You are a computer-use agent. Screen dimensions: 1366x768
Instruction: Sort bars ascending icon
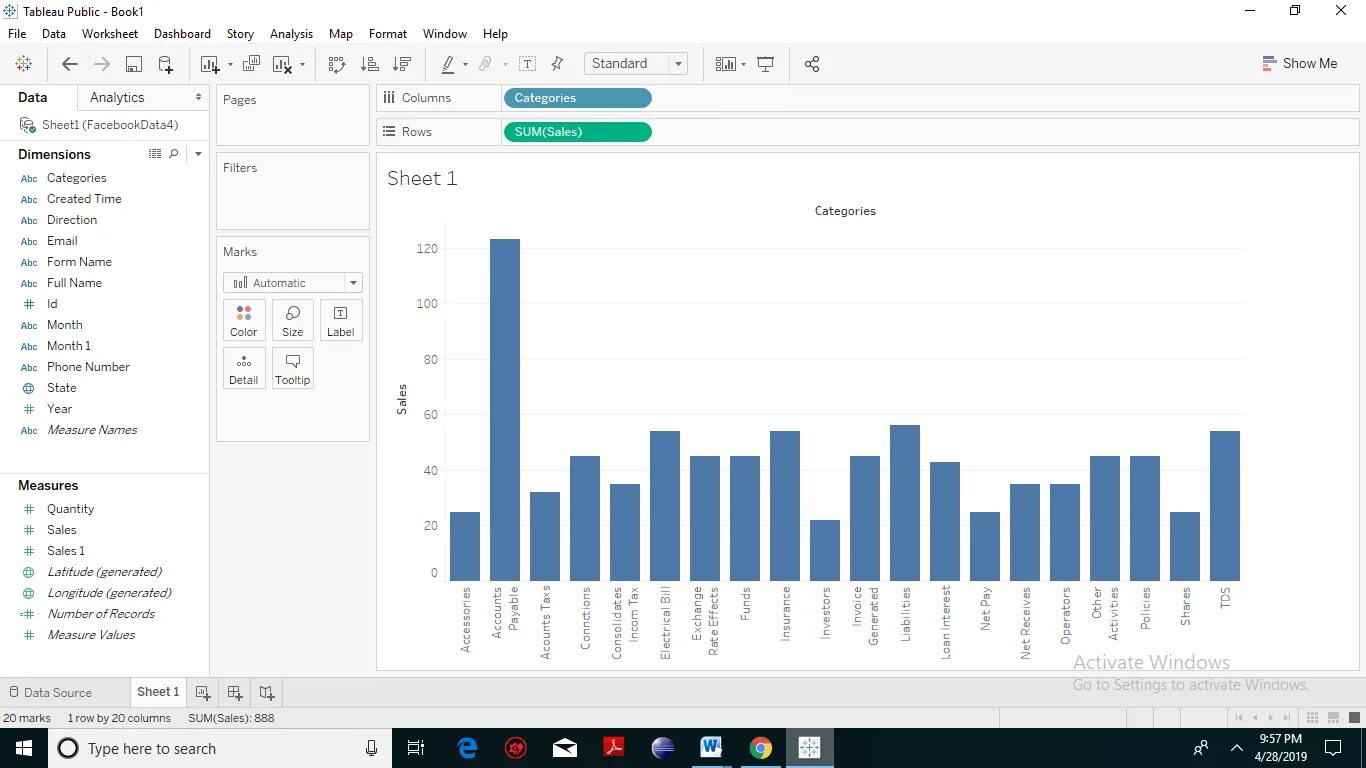(x=369, y=64)
